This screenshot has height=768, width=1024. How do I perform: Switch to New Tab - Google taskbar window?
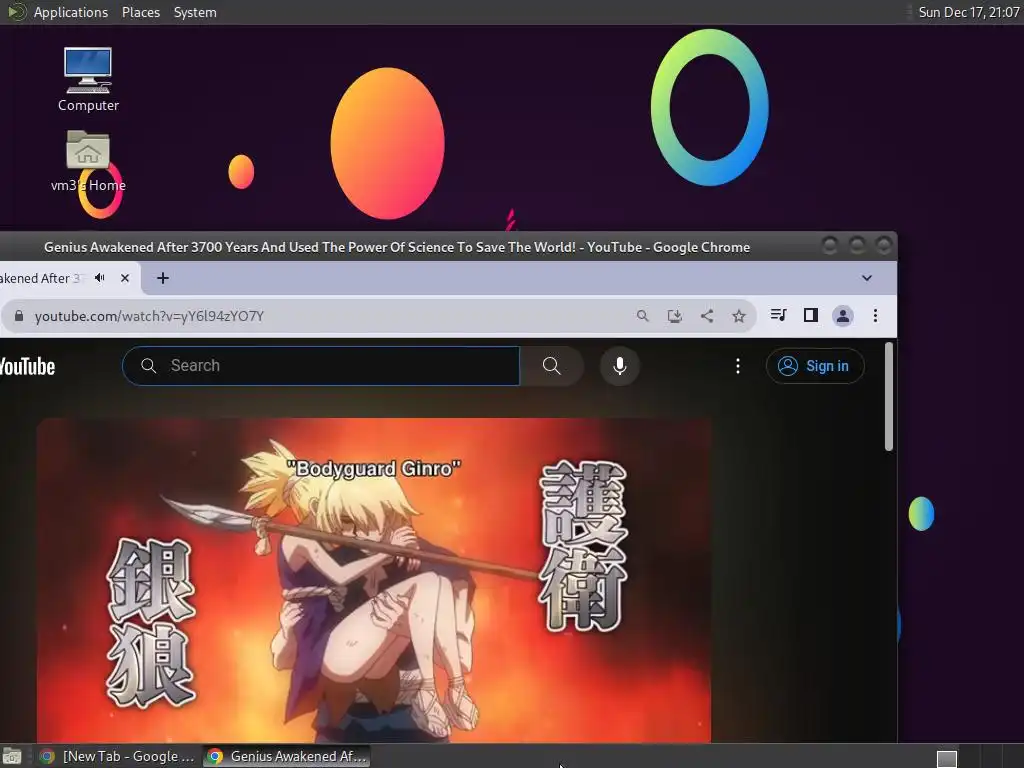118,756
